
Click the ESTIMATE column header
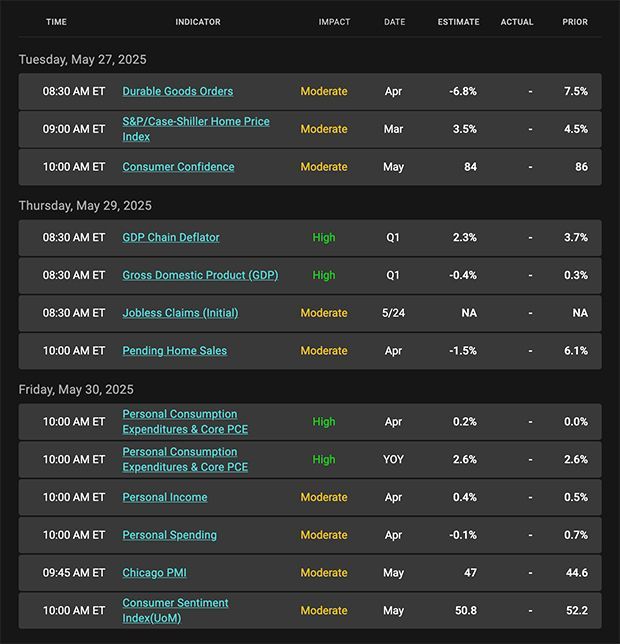click(x=458, y=22)
